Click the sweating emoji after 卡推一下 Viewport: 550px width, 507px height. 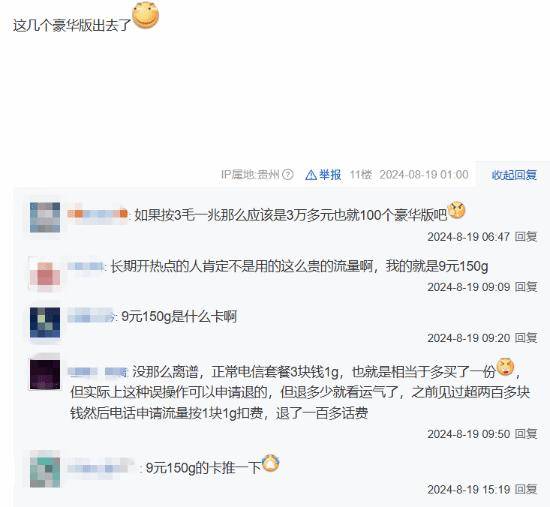tap(271, 463)
